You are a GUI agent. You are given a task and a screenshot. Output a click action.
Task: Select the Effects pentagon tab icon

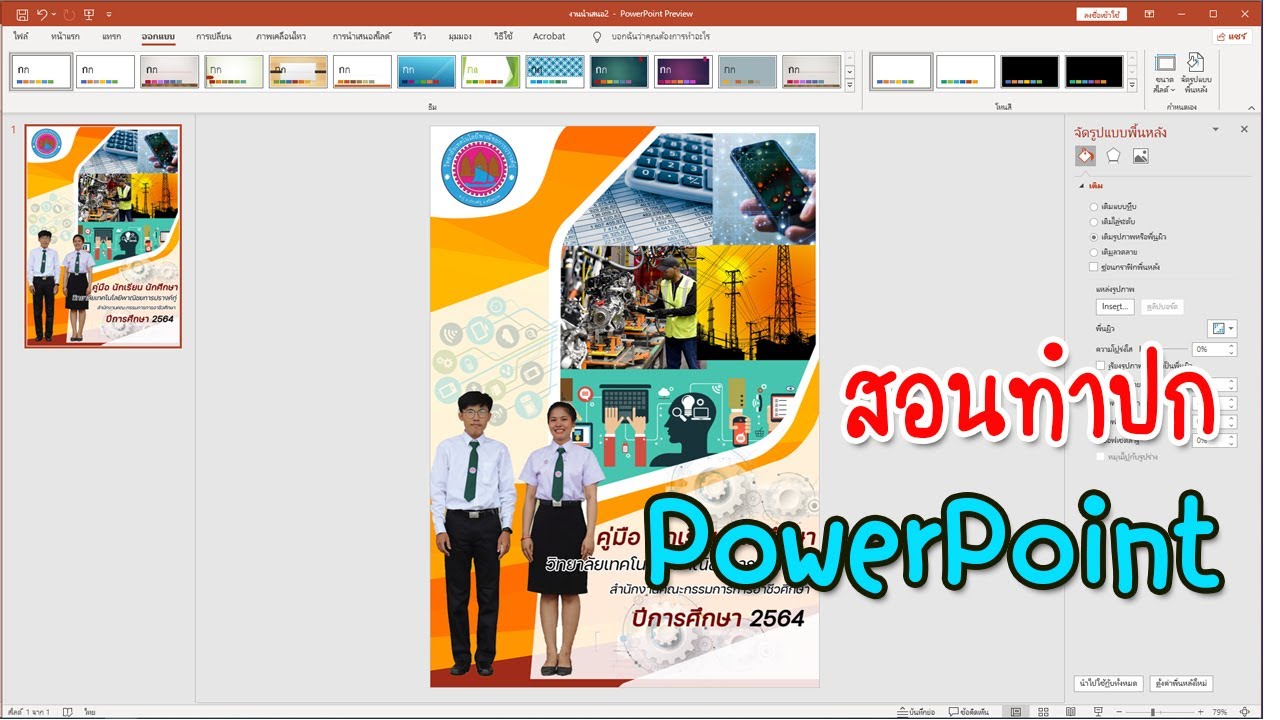pyautogui.click(x=1113, y=156)
